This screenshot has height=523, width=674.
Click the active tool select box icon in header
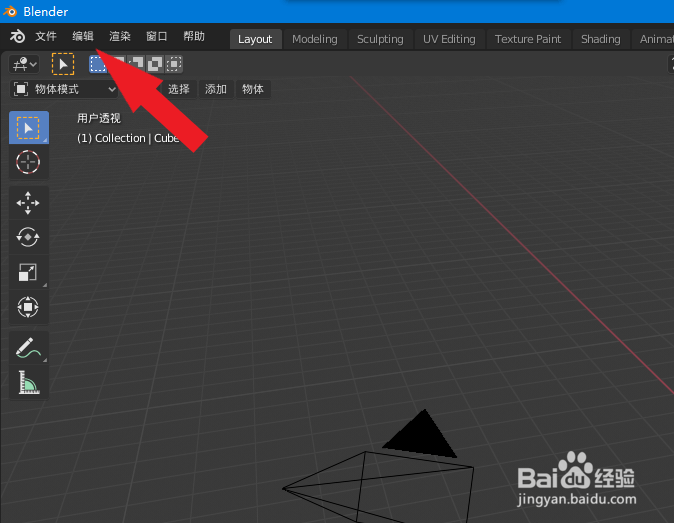coord(63,64)
